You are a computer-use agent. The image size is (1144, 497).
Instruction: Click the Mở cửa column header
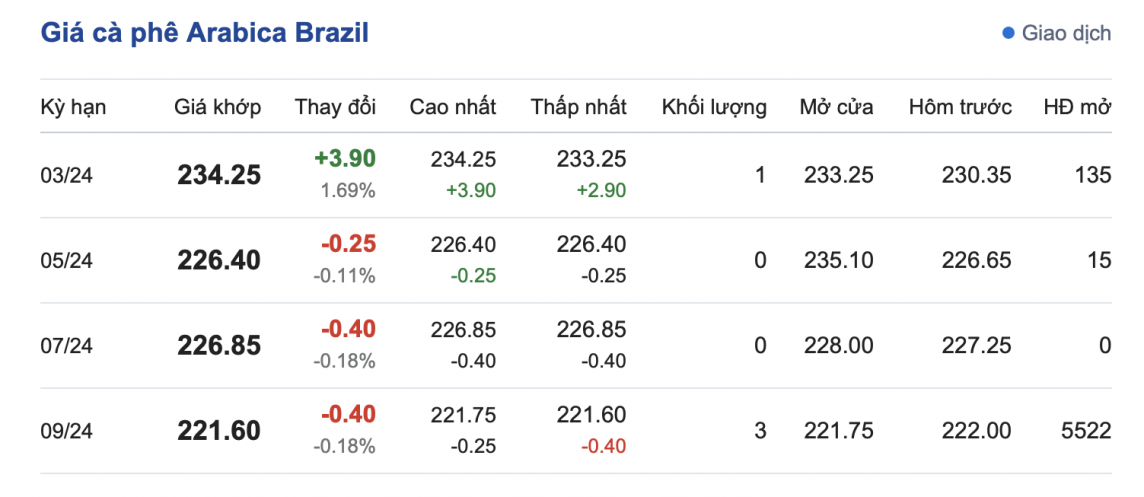coord(836,107)
